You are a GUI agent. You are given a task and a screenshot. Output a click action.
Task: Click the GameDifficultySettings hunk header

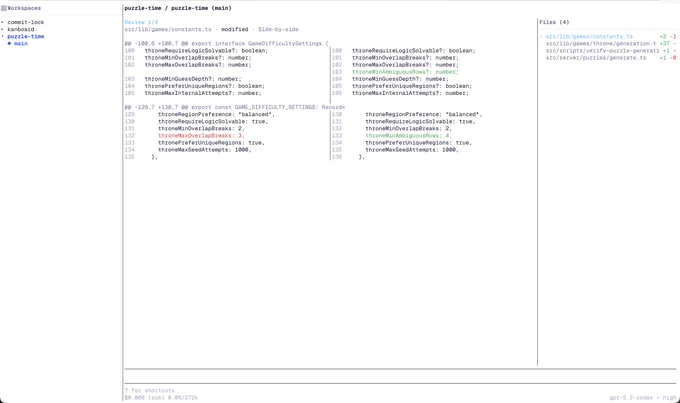pyautogui.click(x=226, y=43)
